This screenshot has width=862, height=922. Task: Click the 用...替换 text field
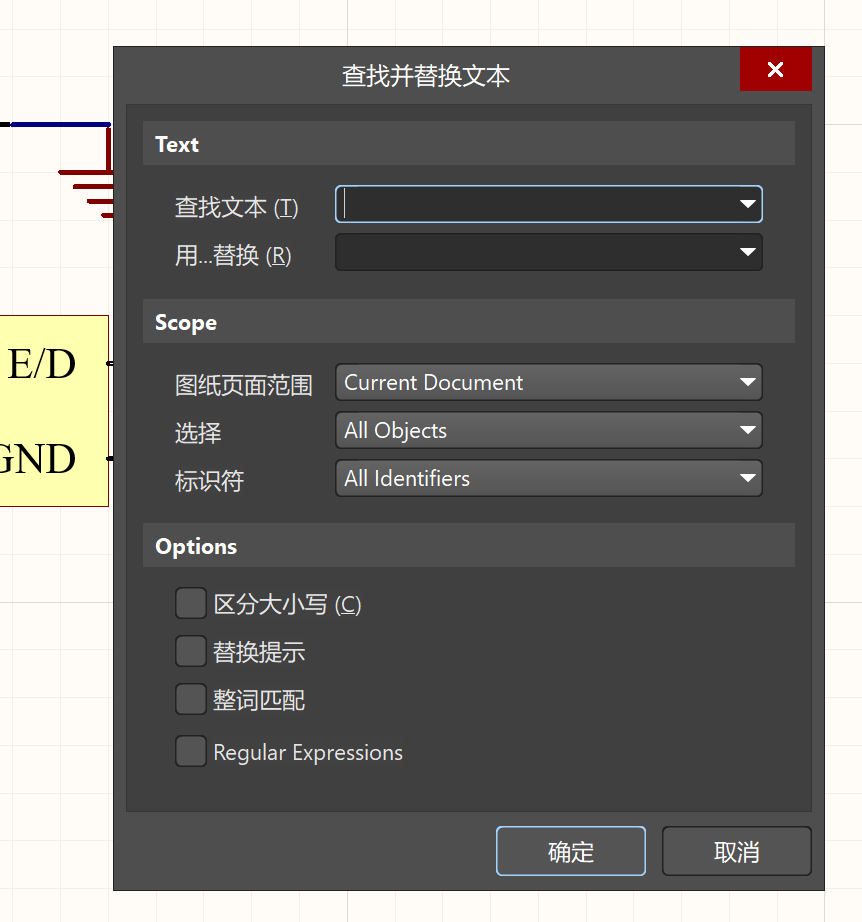[535, 252]
